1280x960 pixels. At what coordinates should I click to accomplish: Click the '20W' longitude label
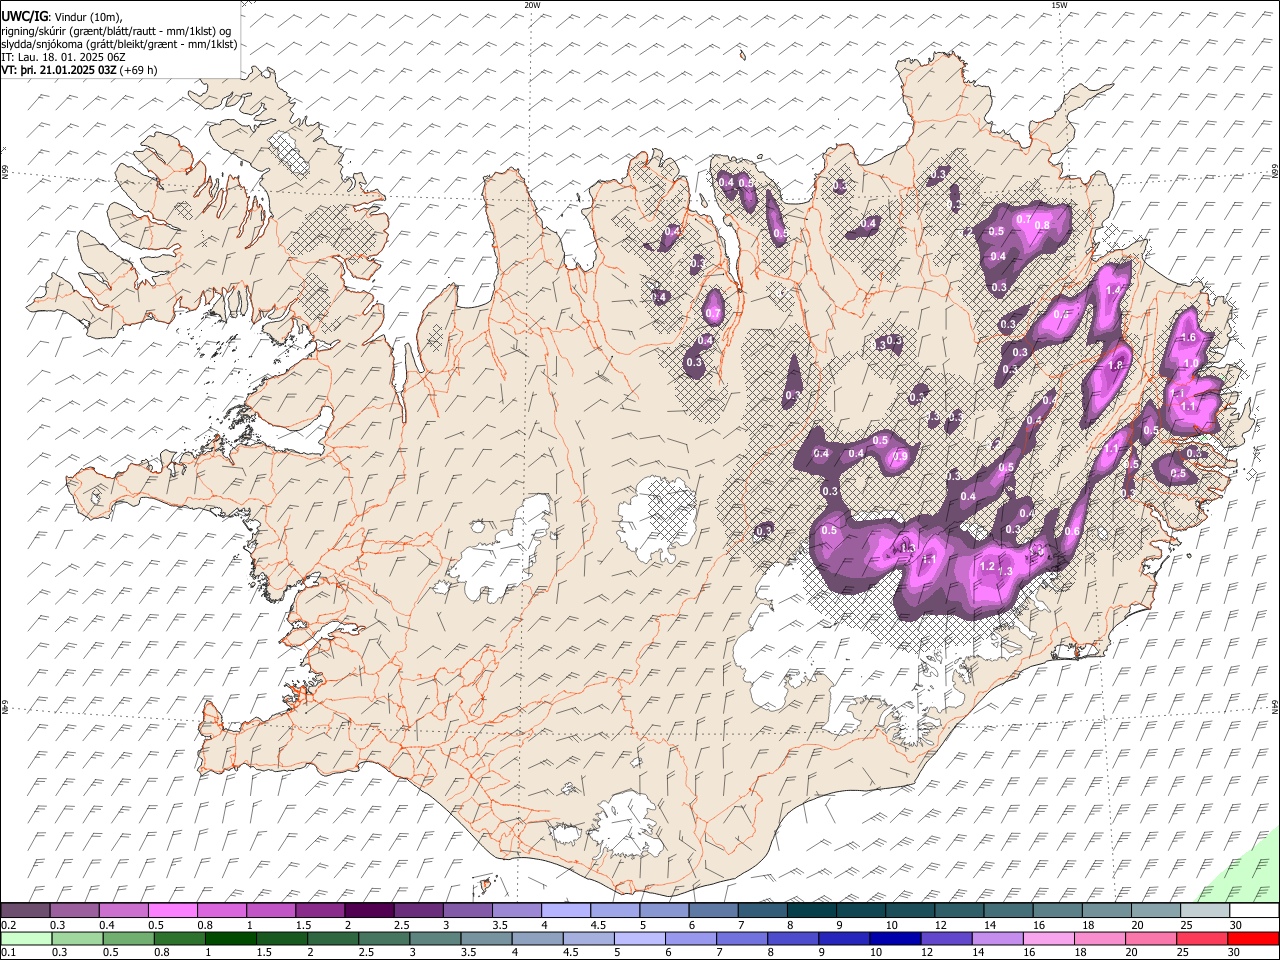point(532,5)
